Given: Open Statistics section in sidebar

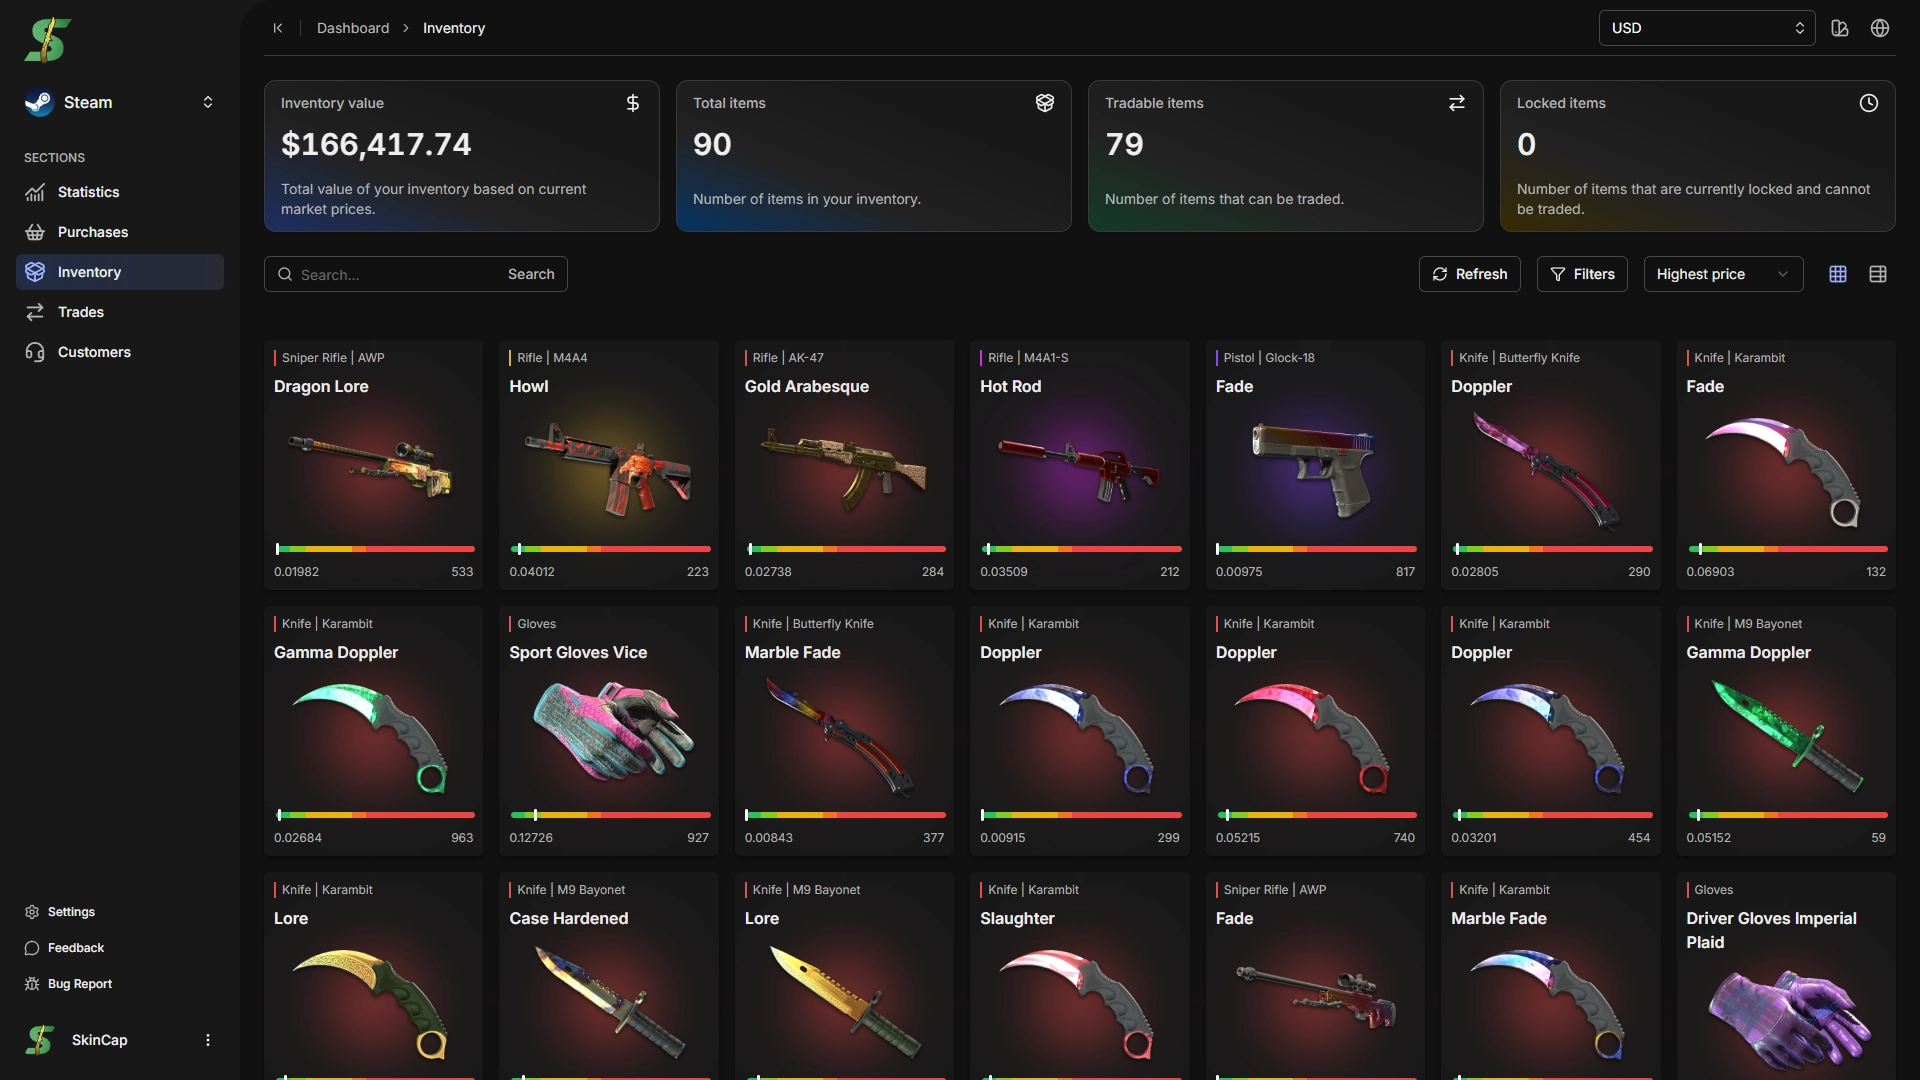Looking at the screenshot, I should point(120,192).
